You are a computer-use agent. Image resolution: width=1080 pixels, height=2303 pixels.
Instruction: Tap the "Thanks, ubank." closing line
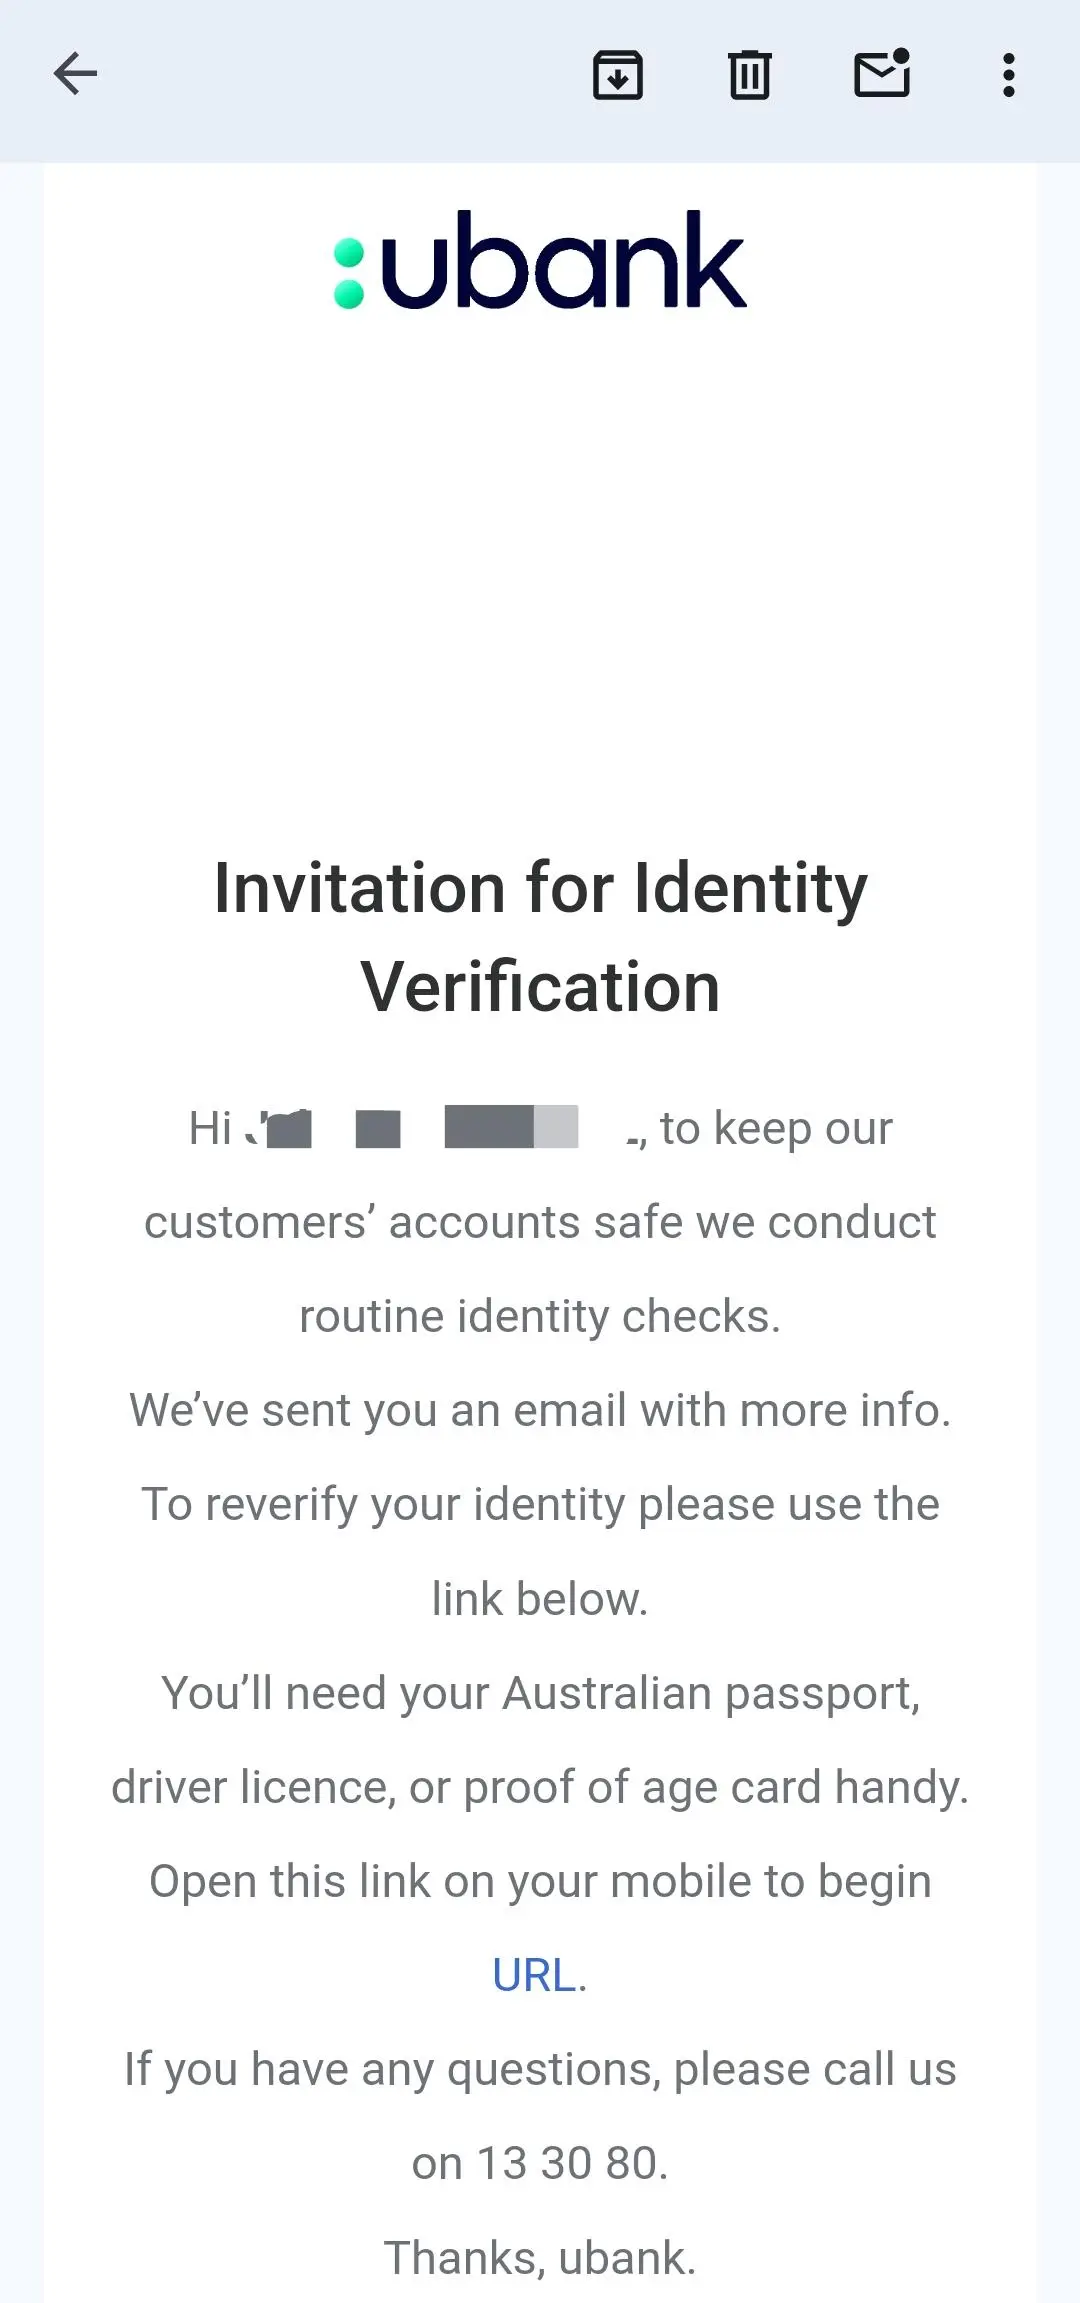coord(538,2255)
